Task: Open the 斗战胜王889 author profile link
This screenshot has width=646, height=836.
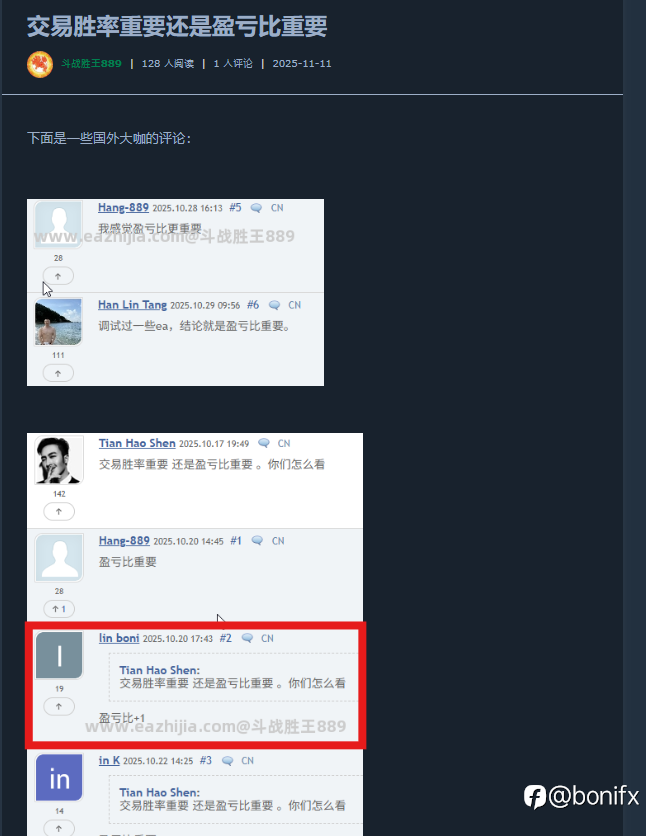Action: (91, 63)
